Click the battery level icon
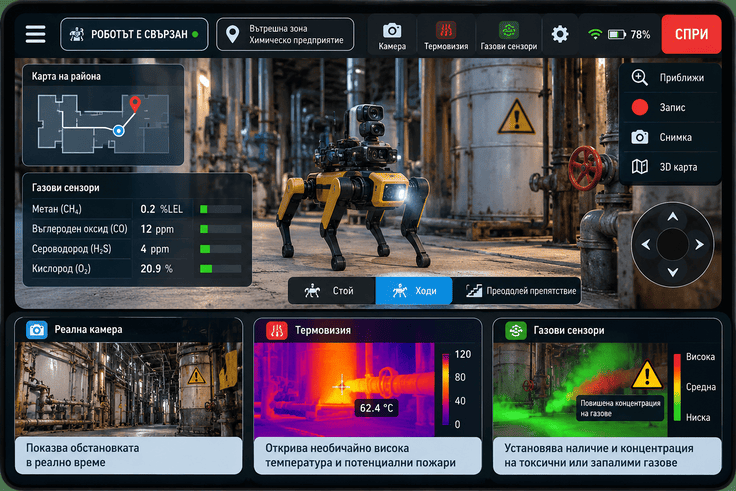This screenshot has height=491, width=736. coord(617,34)
